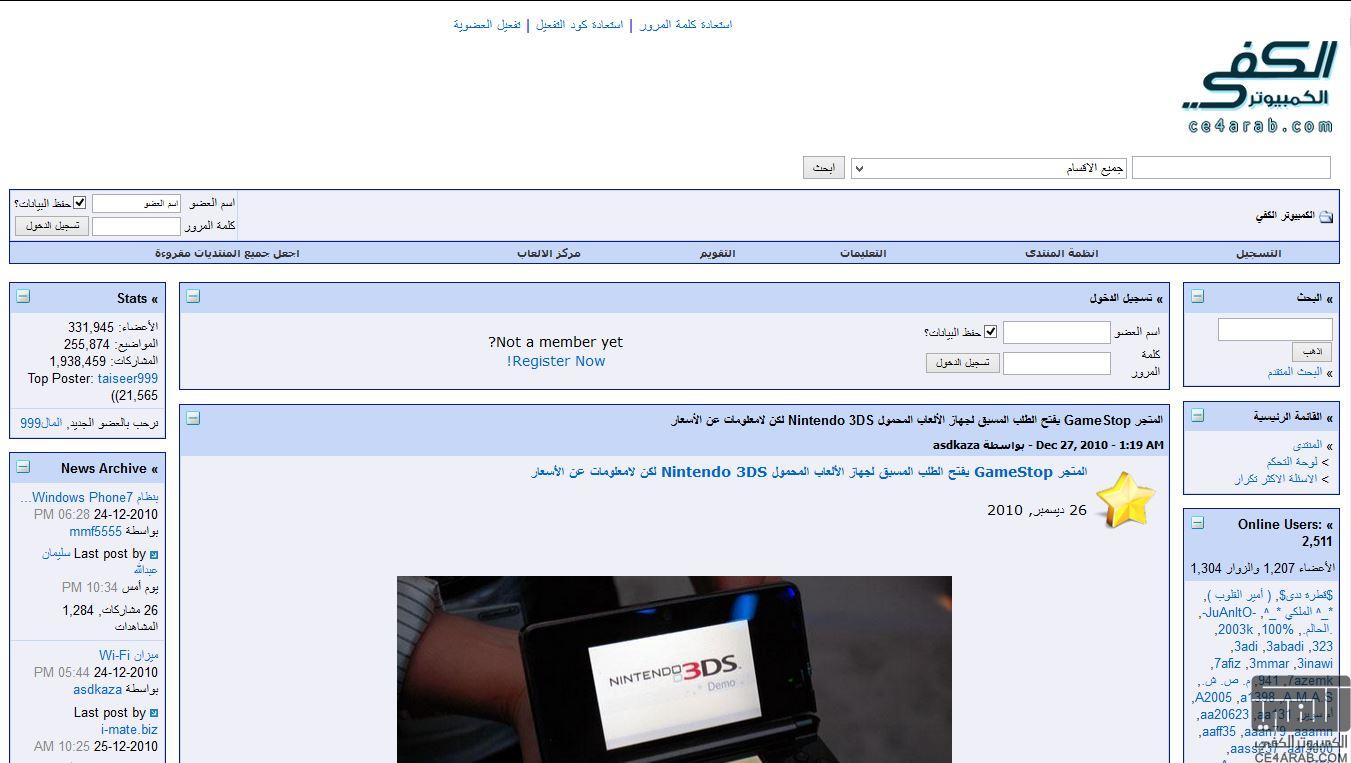This screenshot has width=1351, height=763.
Task: Click the yellow star icon in article
Action: click(1125, 500)
